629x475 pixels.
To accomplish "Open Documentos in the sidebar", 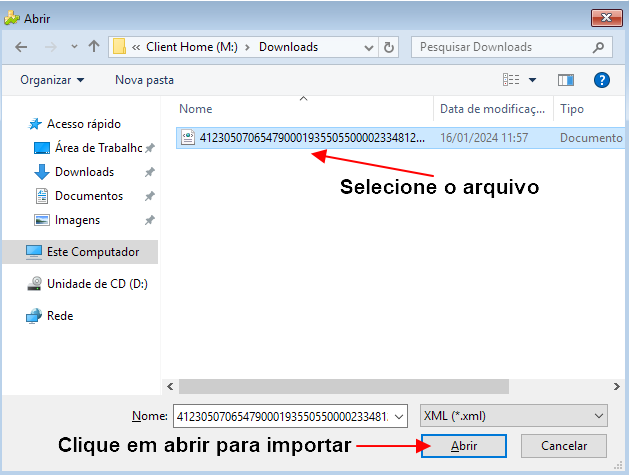I will coord(89,196).
